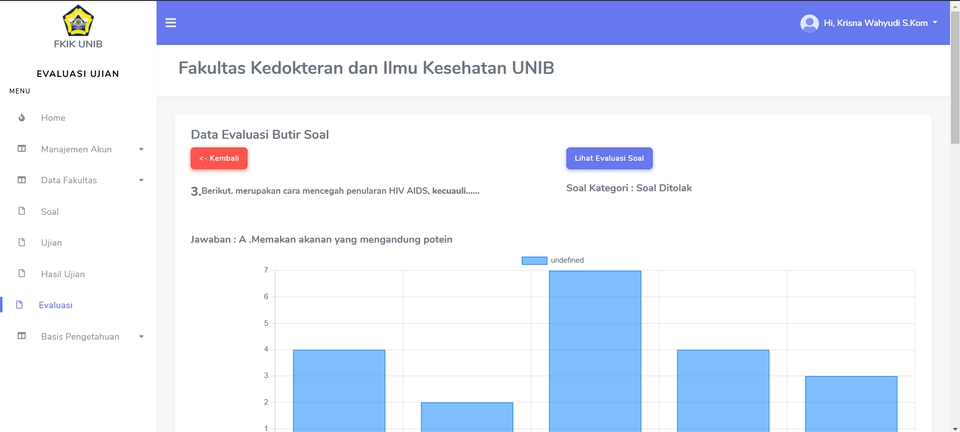
Task: Click the EVALUASI UJIAN sidebar title
Action: click(x=78, y=74)
